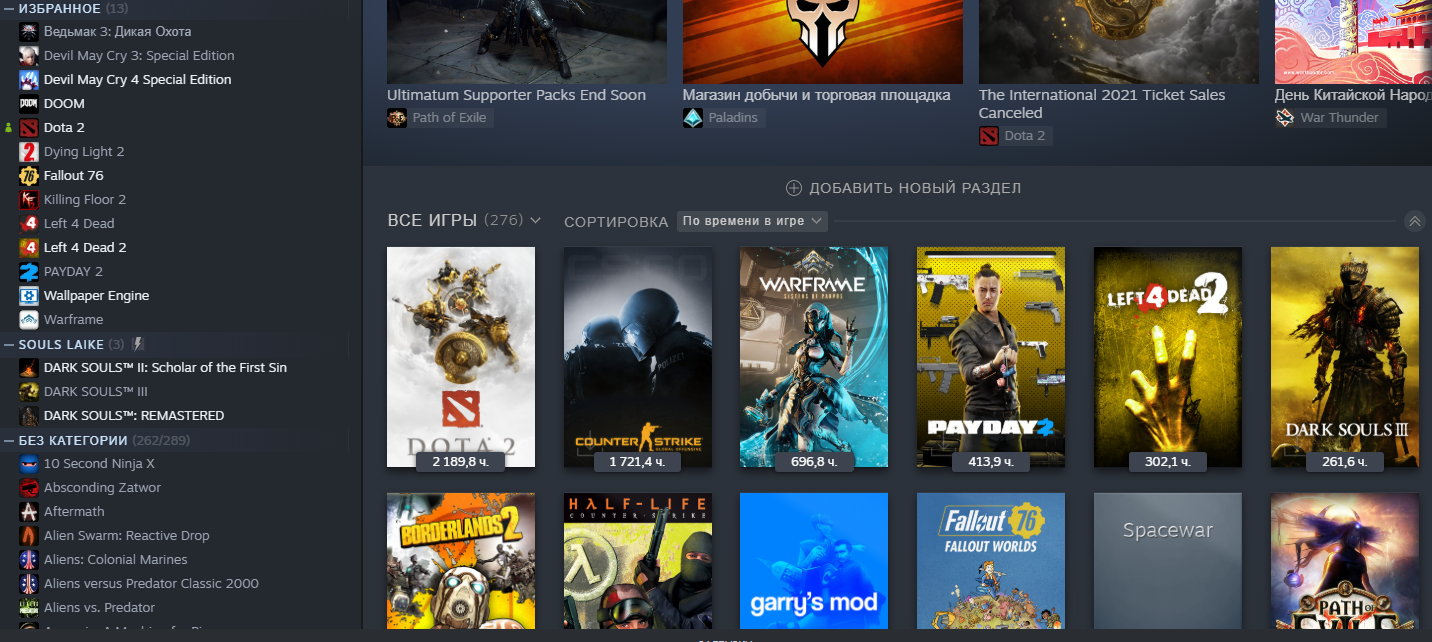
Task: Select Aliens versus Predator Classic 2000
Action: tap(151, 583)
